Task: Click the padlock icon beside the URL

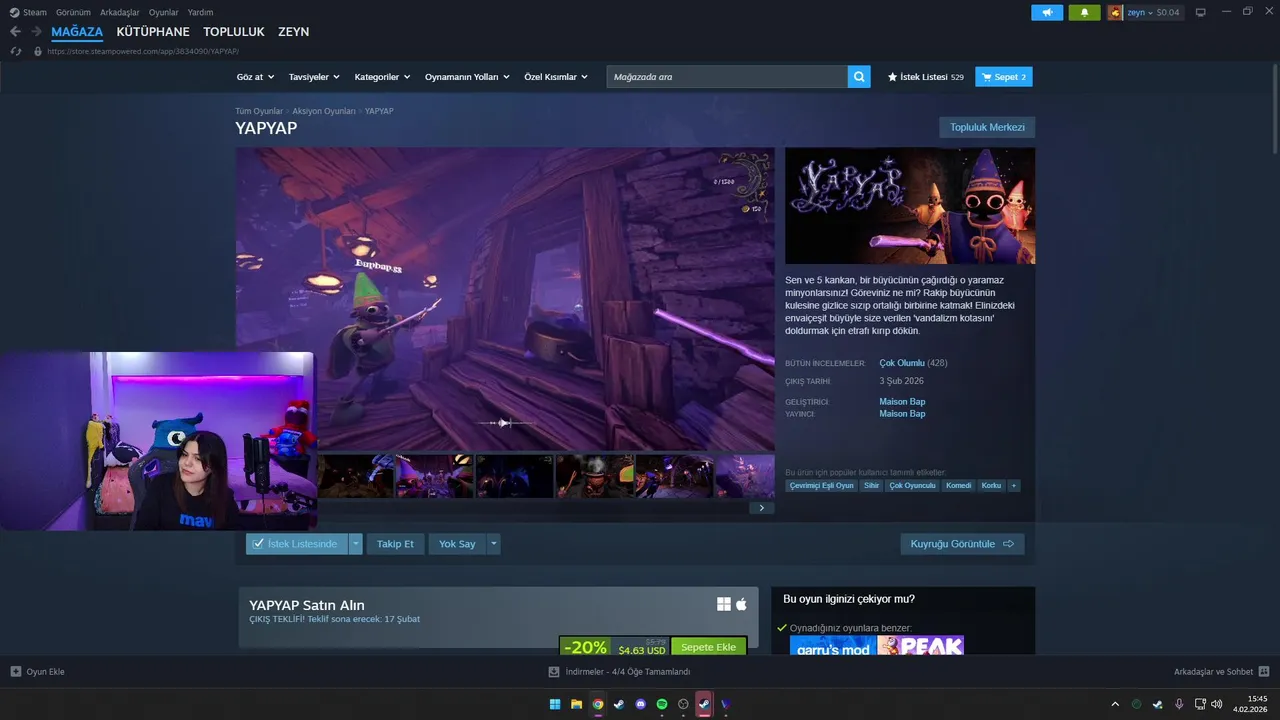Action: click(x=38, y=51)
